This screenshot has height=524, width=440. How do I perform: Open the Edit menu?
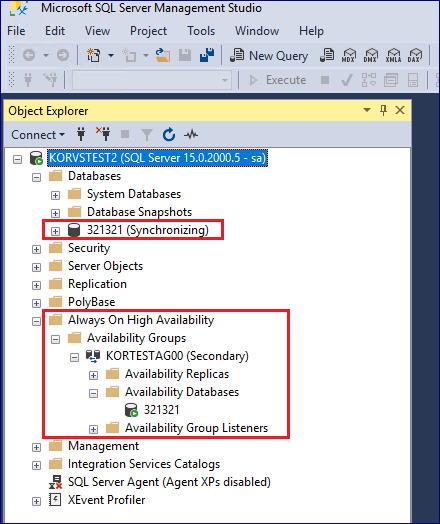[55, 31]
